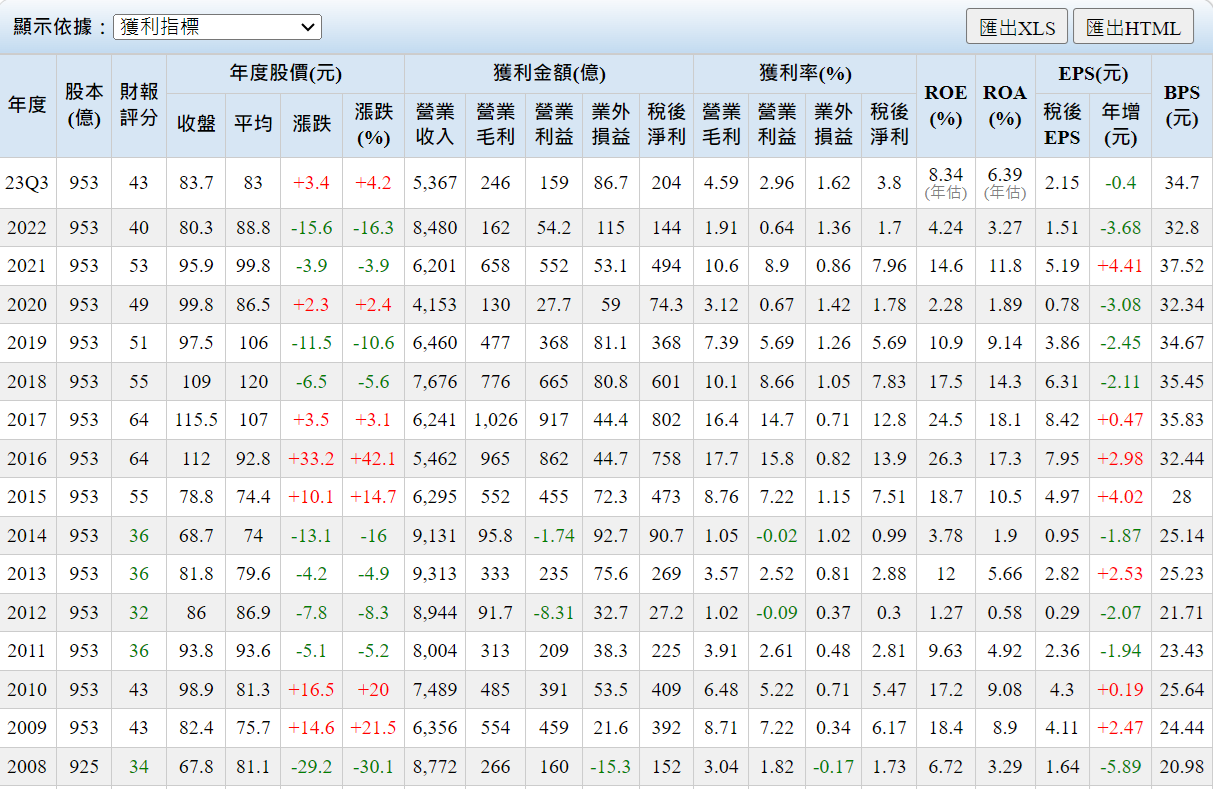
Task: Open the 顯示依據 獲利指標 dropdown
Action: click(217, 27)
